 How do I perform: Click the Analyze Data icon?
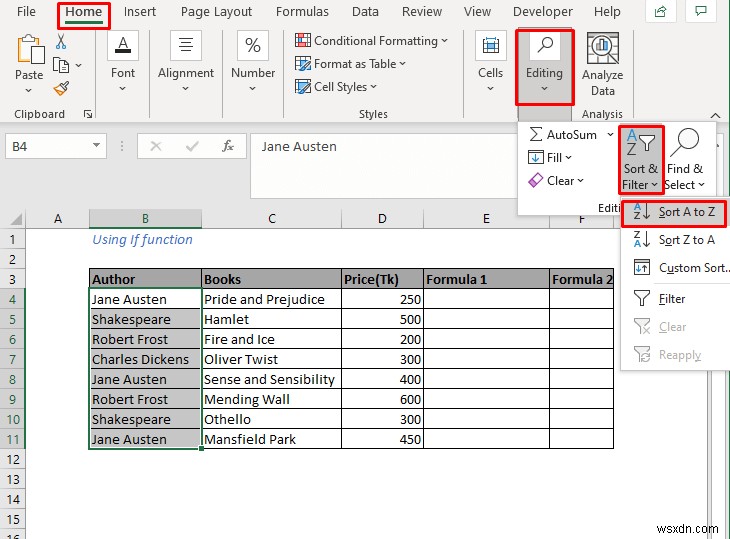coord(602,47)
